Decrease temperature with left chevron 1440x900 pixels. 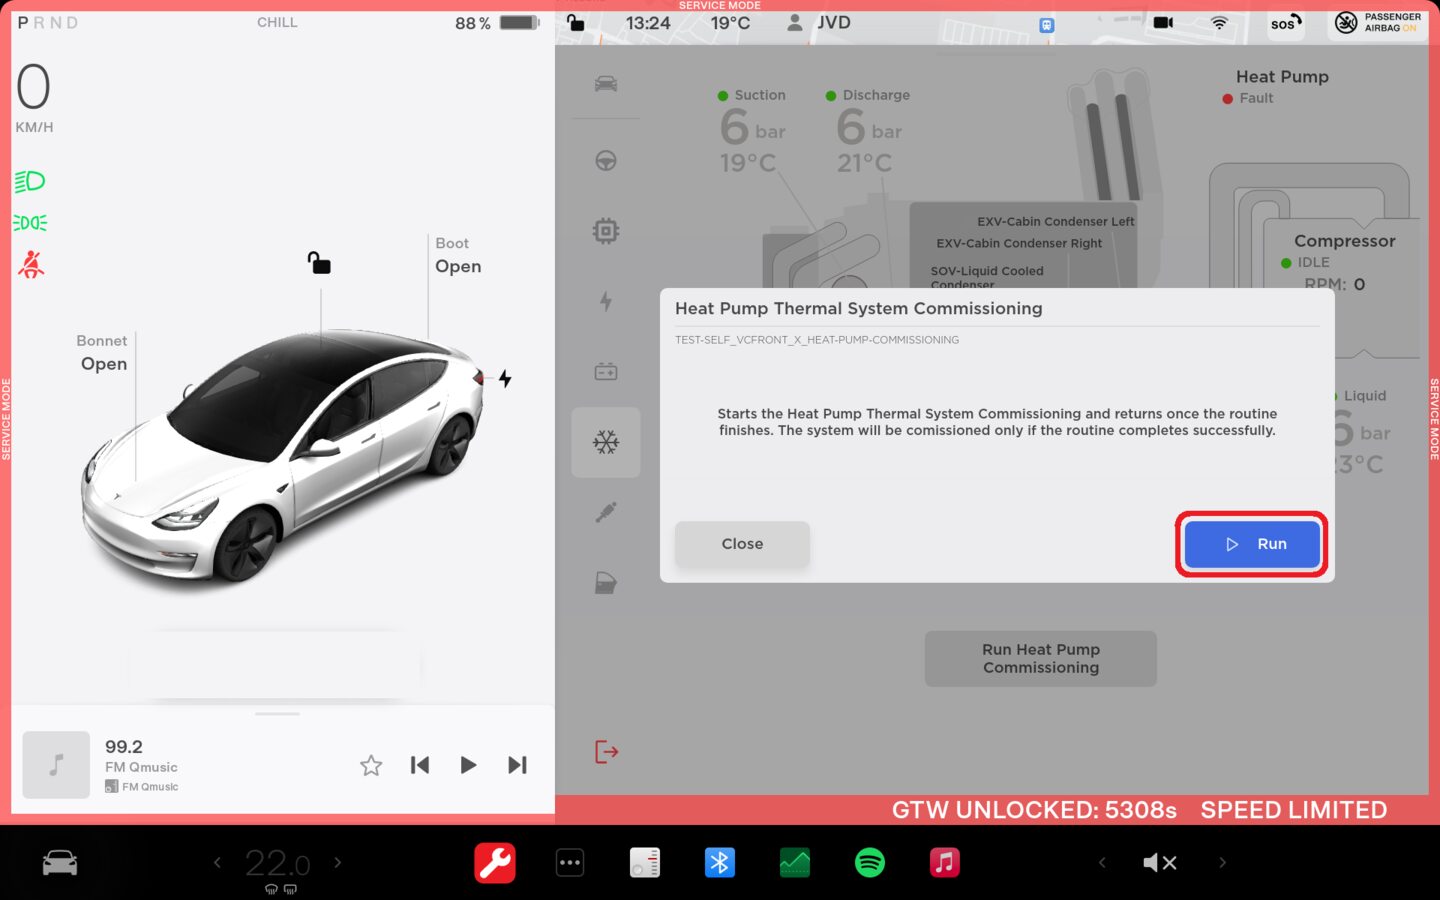(217, 862)
